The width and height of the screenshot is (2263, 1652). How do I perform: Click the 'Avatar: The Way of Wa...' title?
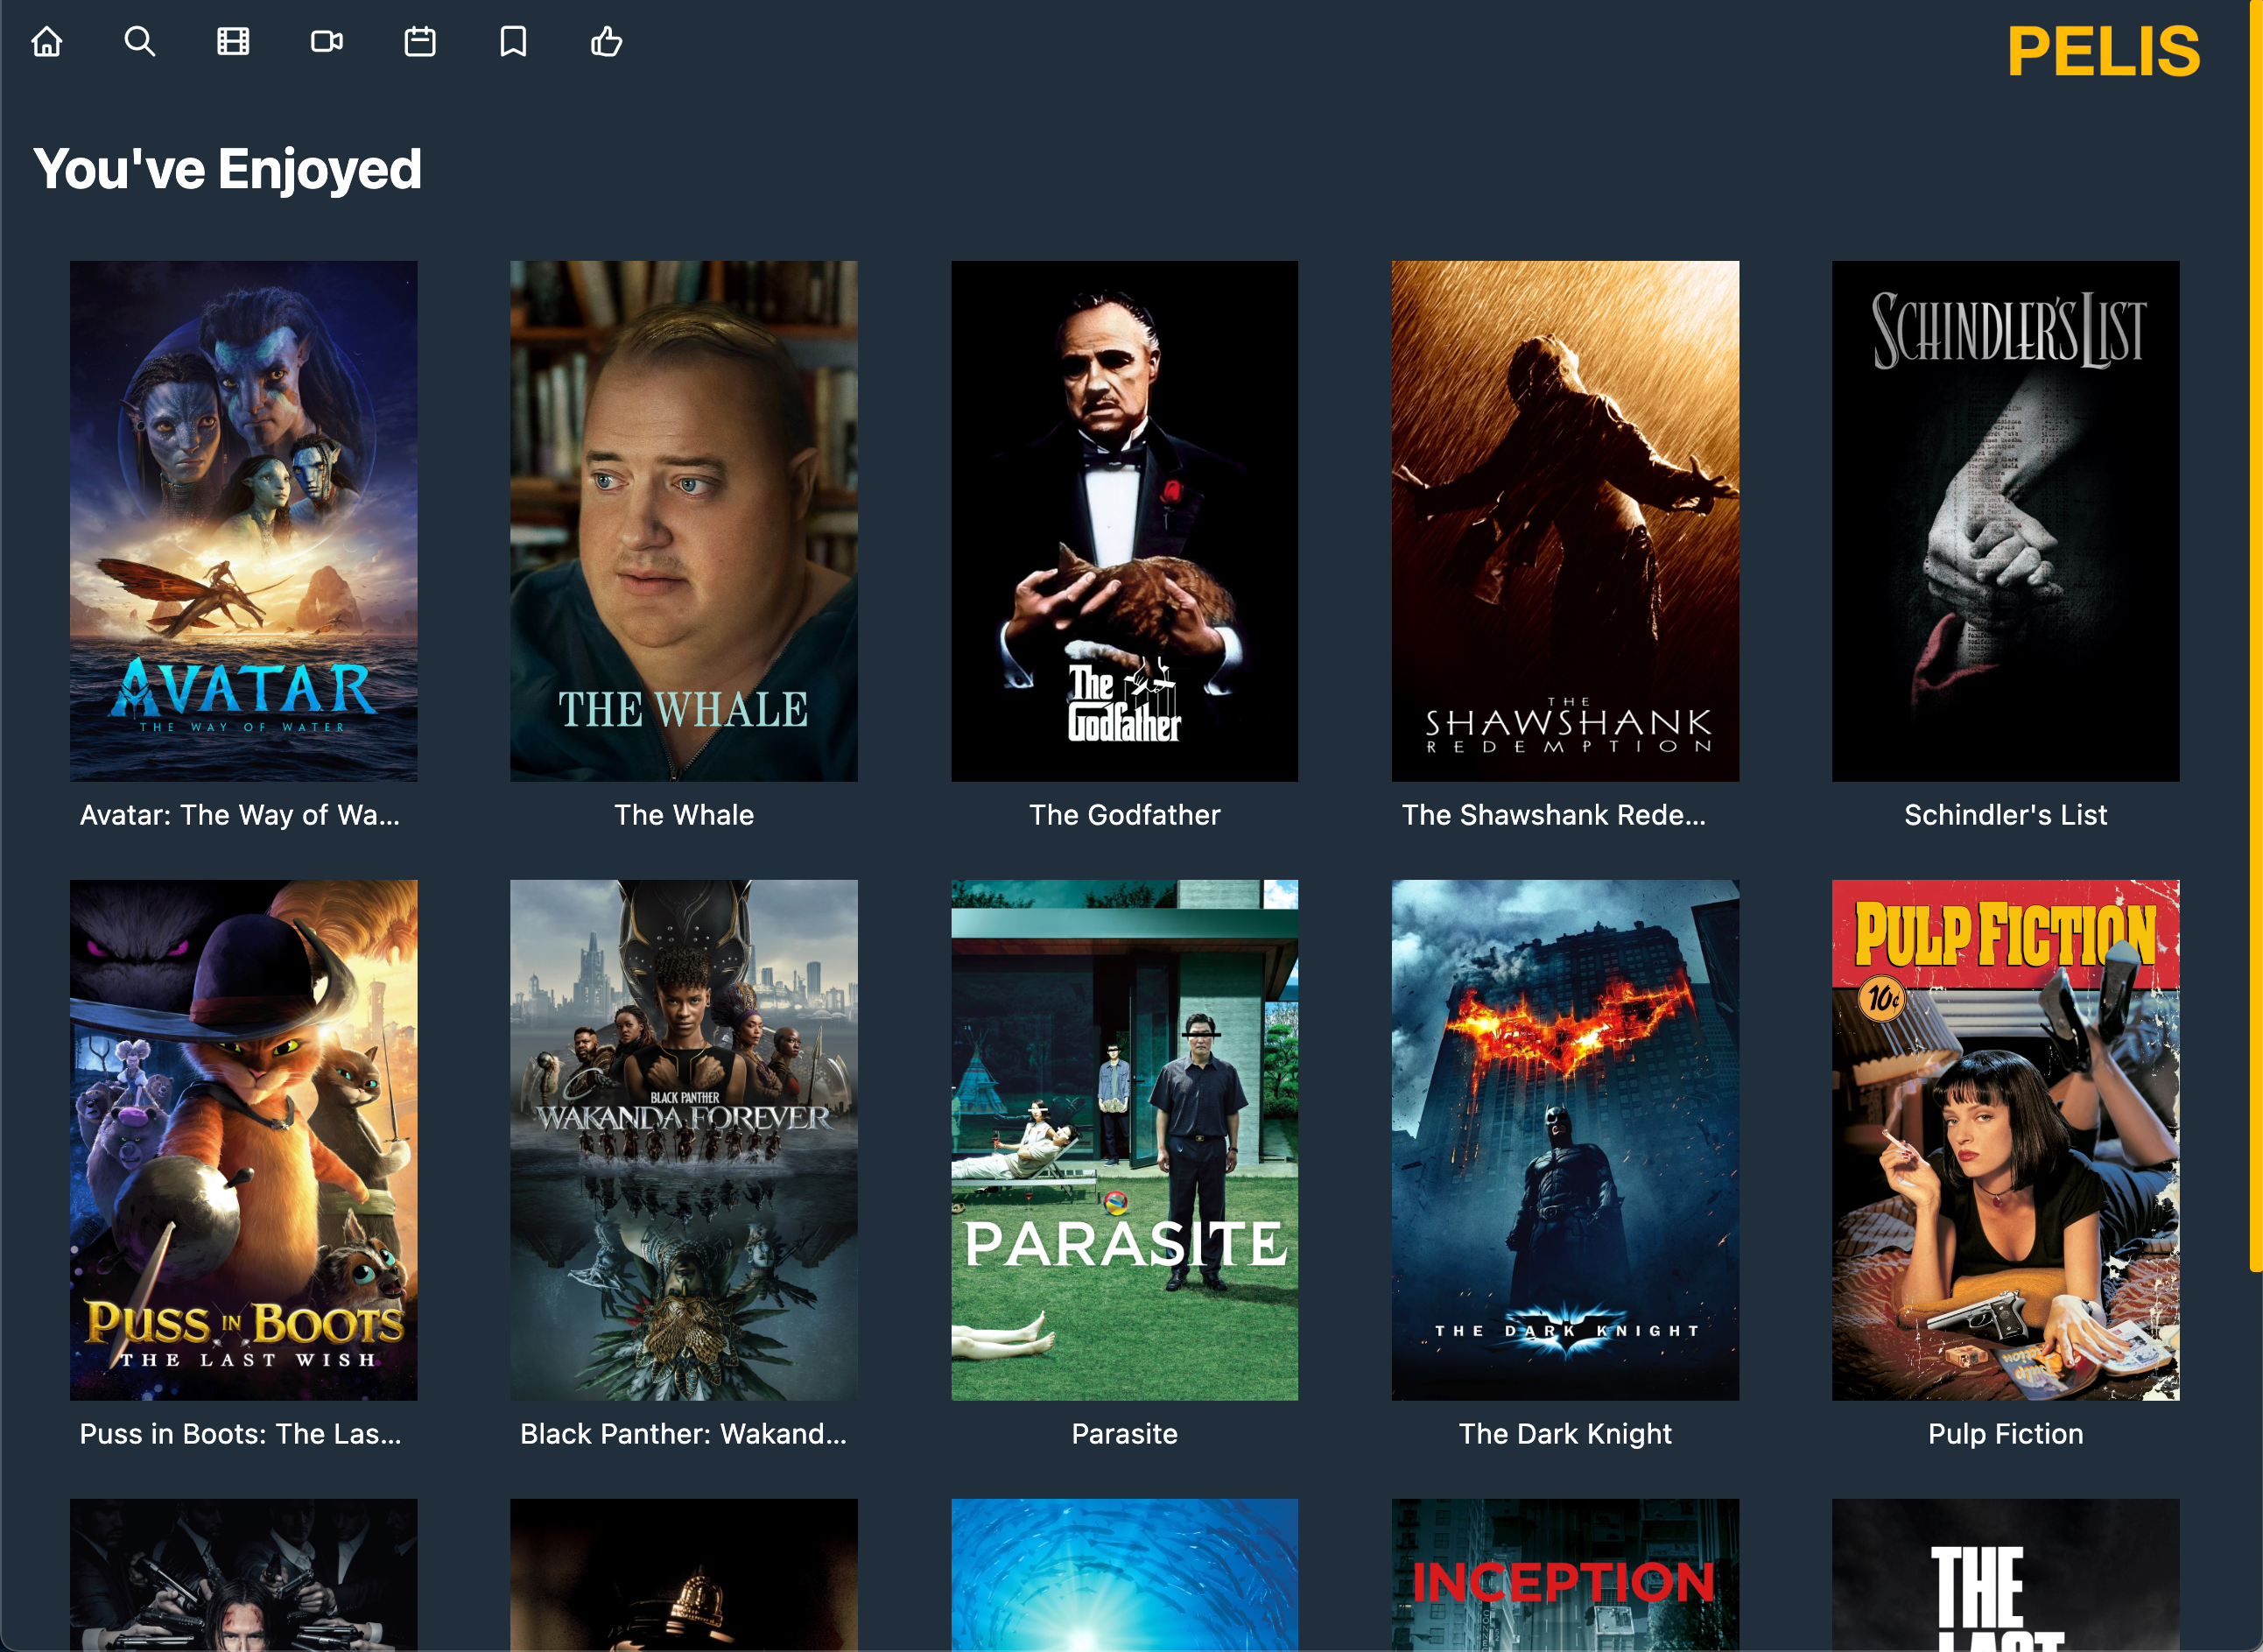point(240,815)
